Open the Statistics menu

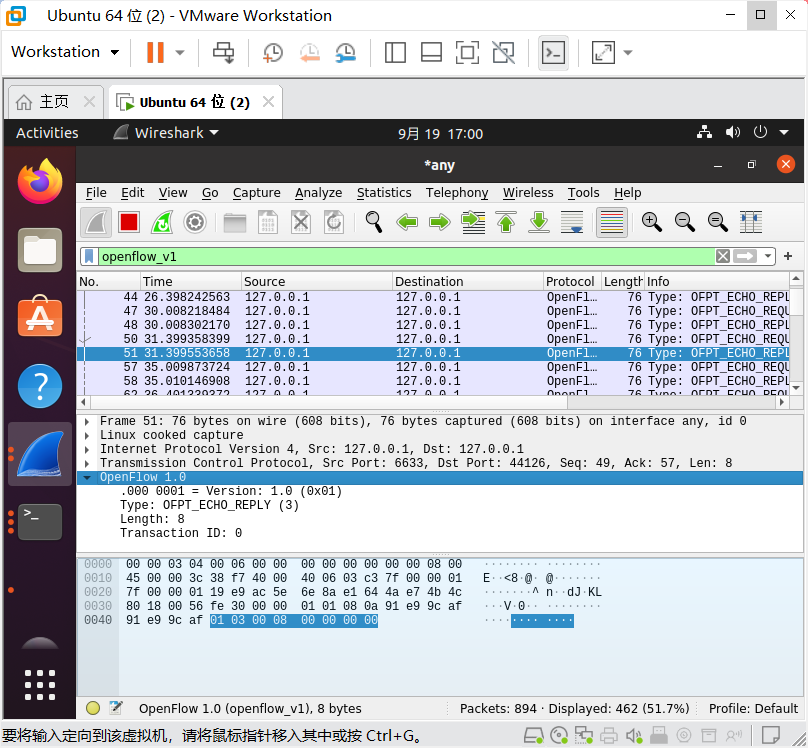pyautogui.click(x=384, y=193)
